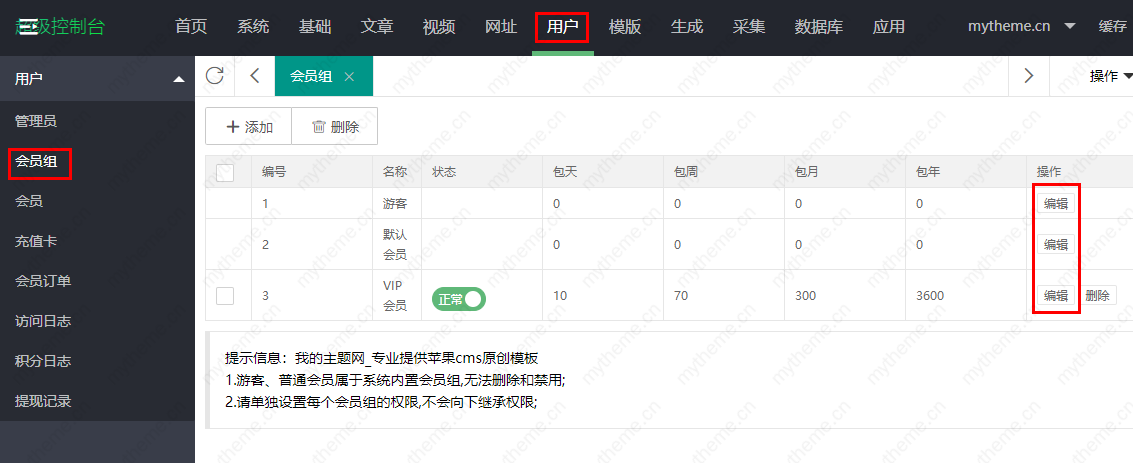Click the 删除 button with trash icon
1133x463 pixels.
(335, 127)
